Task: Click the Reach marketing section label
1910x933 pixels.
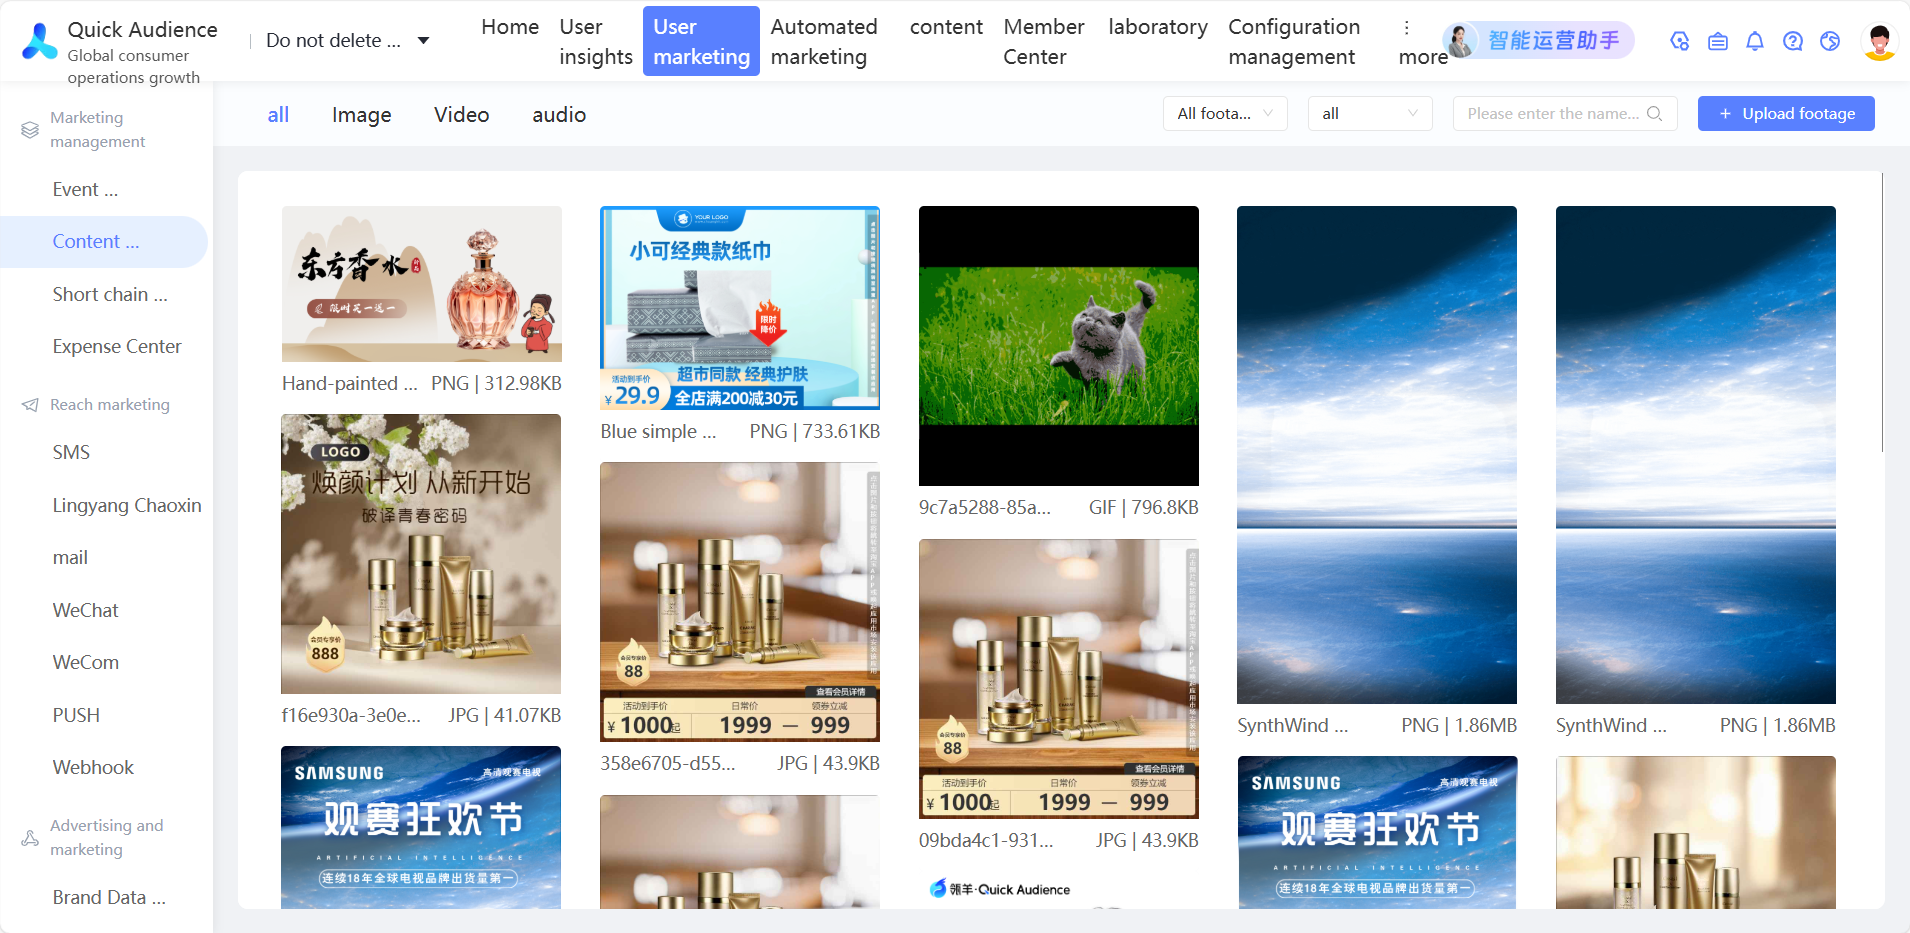Action: point(110,405)
